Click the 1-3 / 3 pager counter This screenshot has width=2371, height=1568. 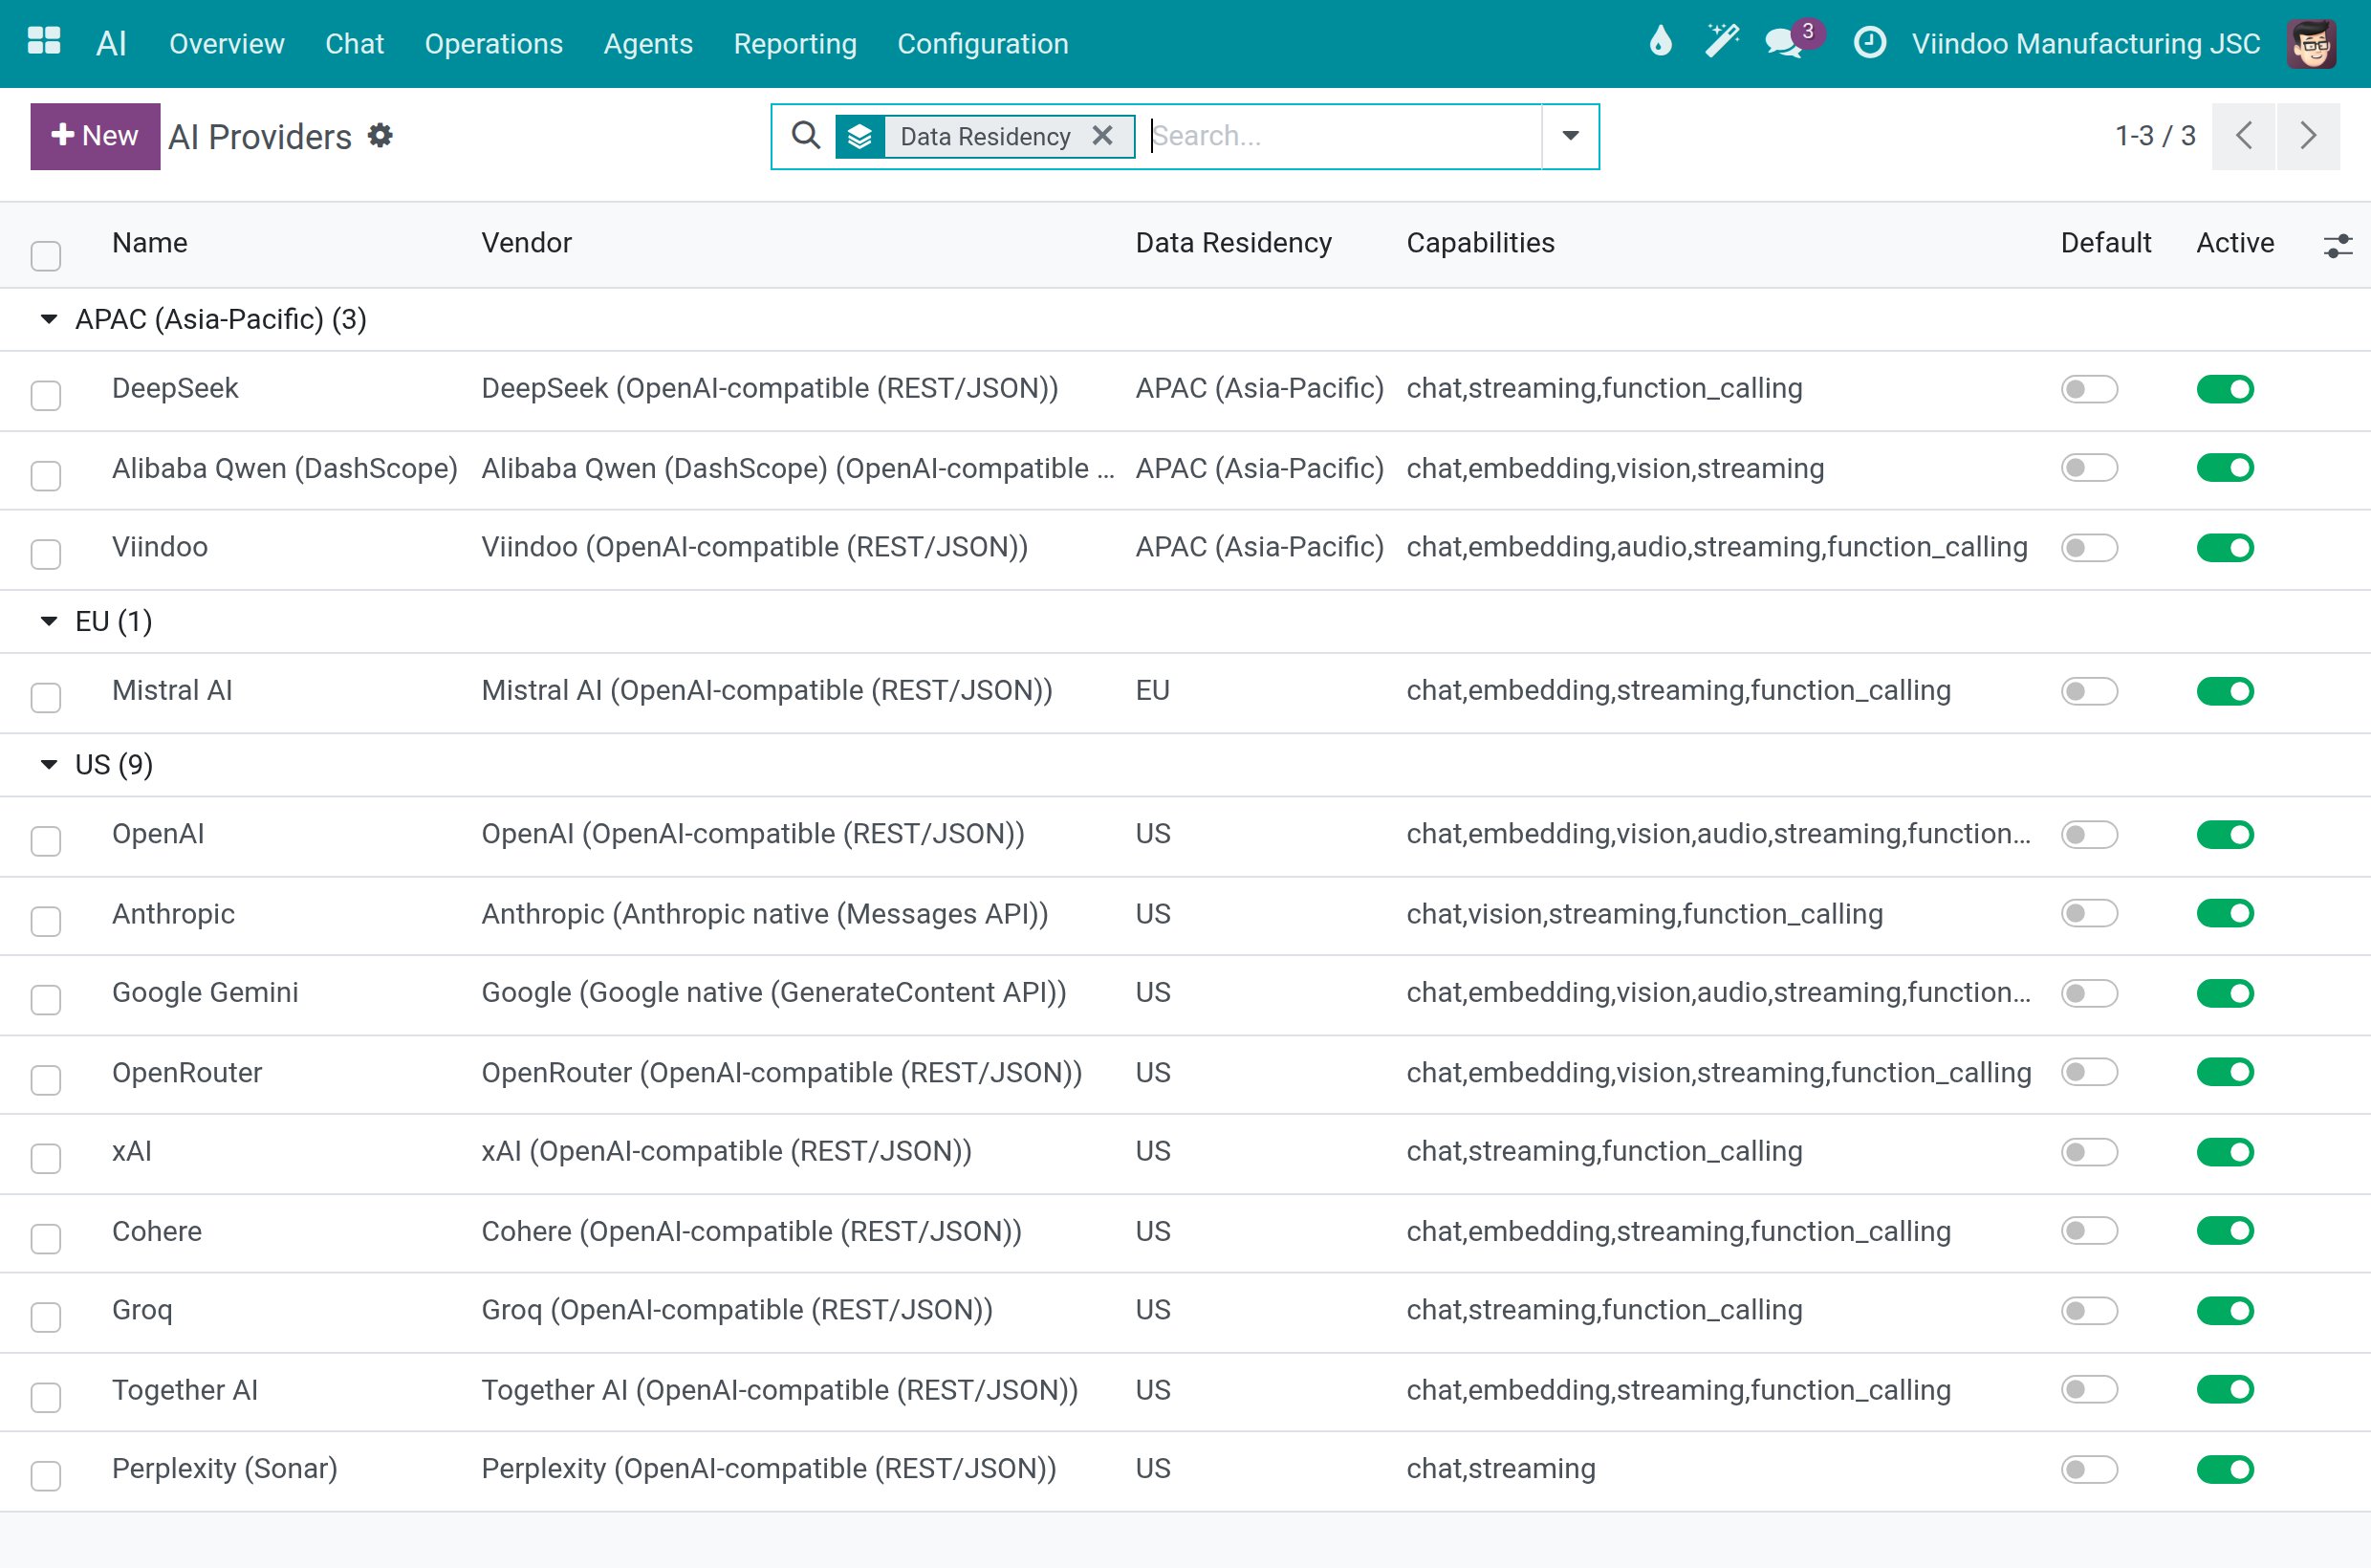2155,136
